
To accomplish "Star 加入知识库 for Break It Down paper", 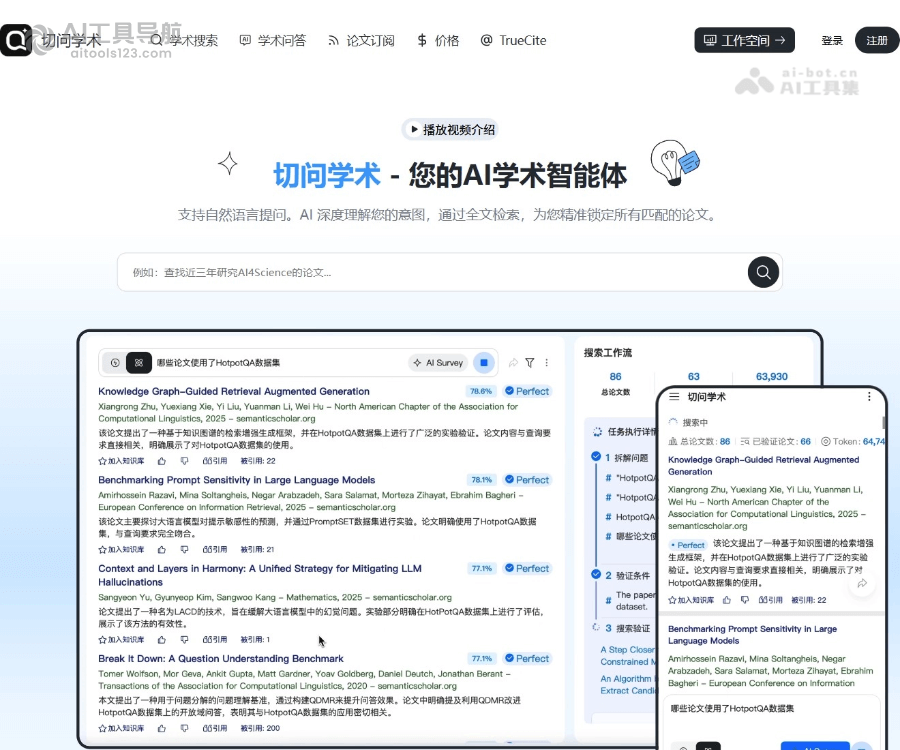I will [x=121, y=728].
